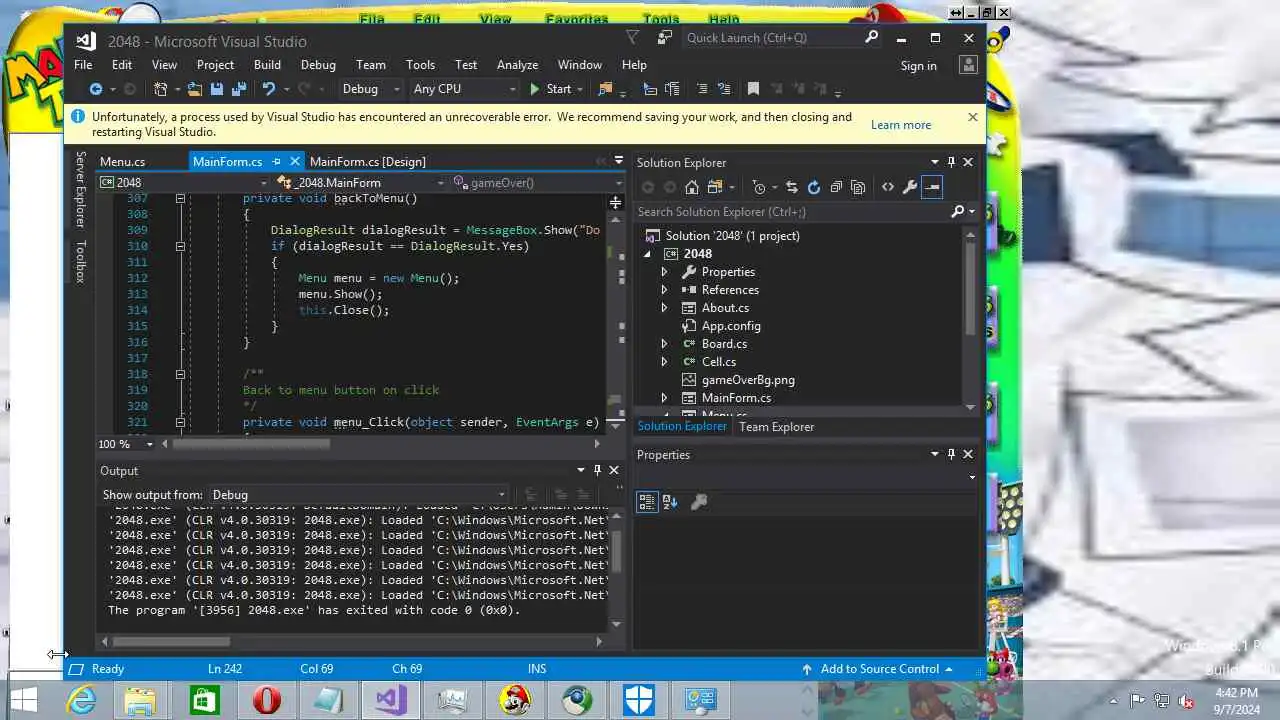Click the Save All toolbar icon
The width and height of the screenshot is (1280, 720).
tap(238, 89)
